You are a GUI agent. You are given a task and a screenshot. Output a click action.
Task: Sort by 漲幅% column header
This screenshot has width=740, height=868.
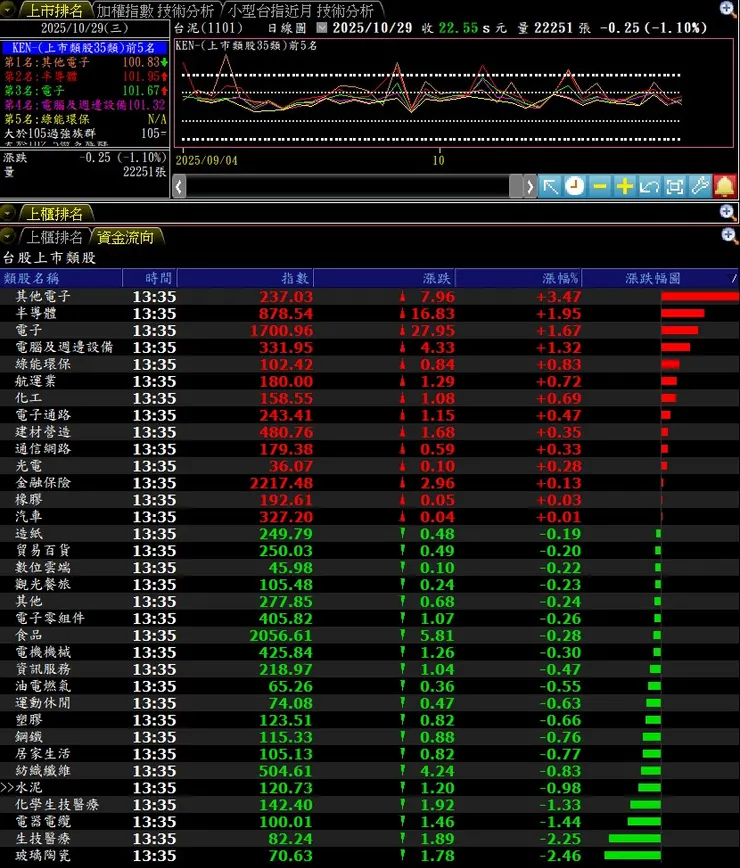coord(518,278)
